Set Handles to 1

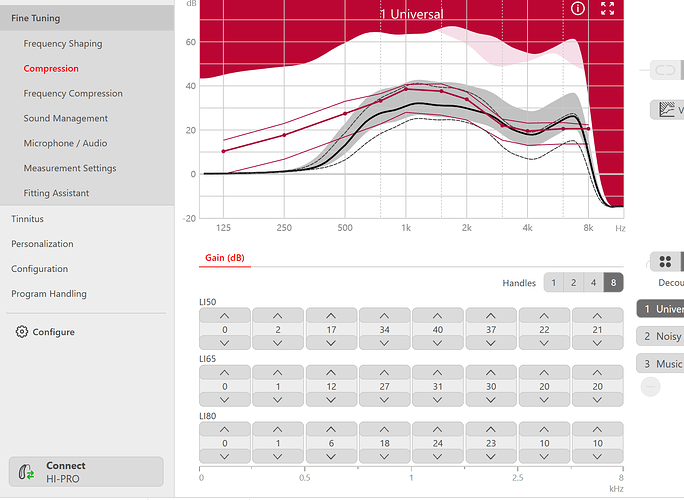[x=553, y=283]
